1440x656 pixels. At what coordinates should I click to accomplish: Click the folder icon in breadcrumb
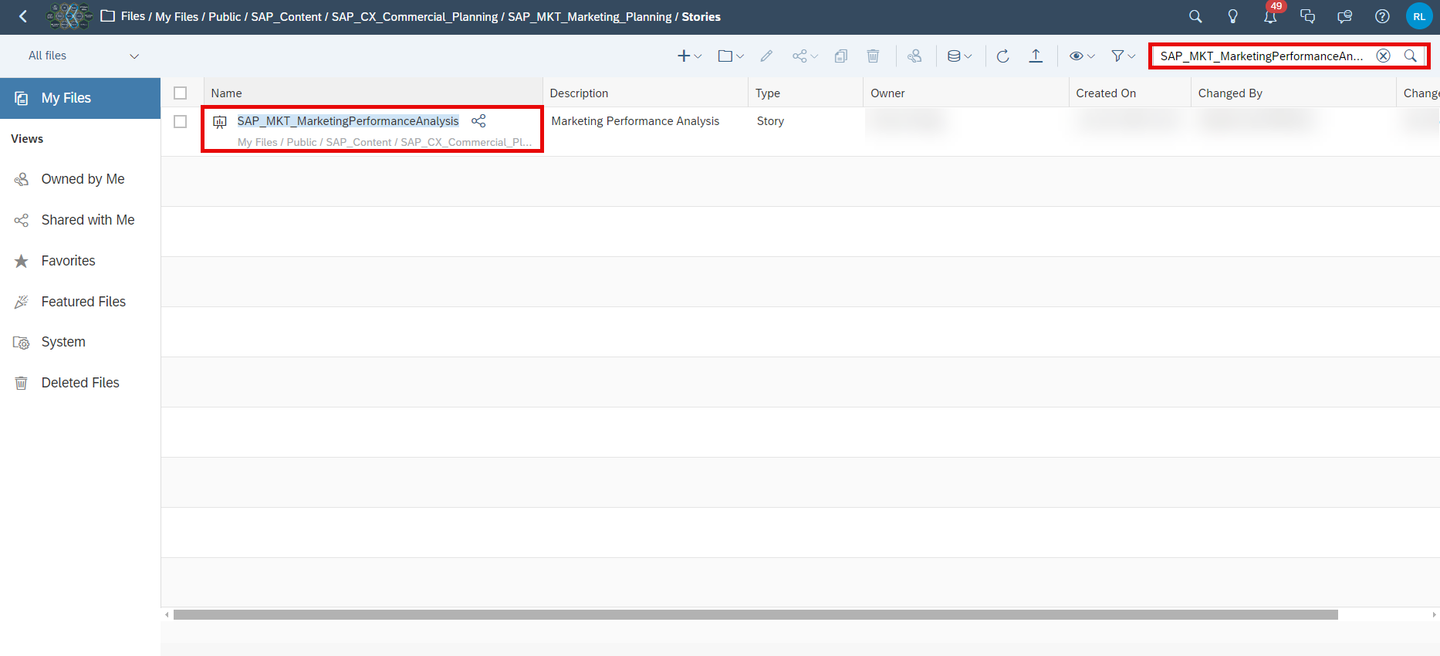pos(107,17)
